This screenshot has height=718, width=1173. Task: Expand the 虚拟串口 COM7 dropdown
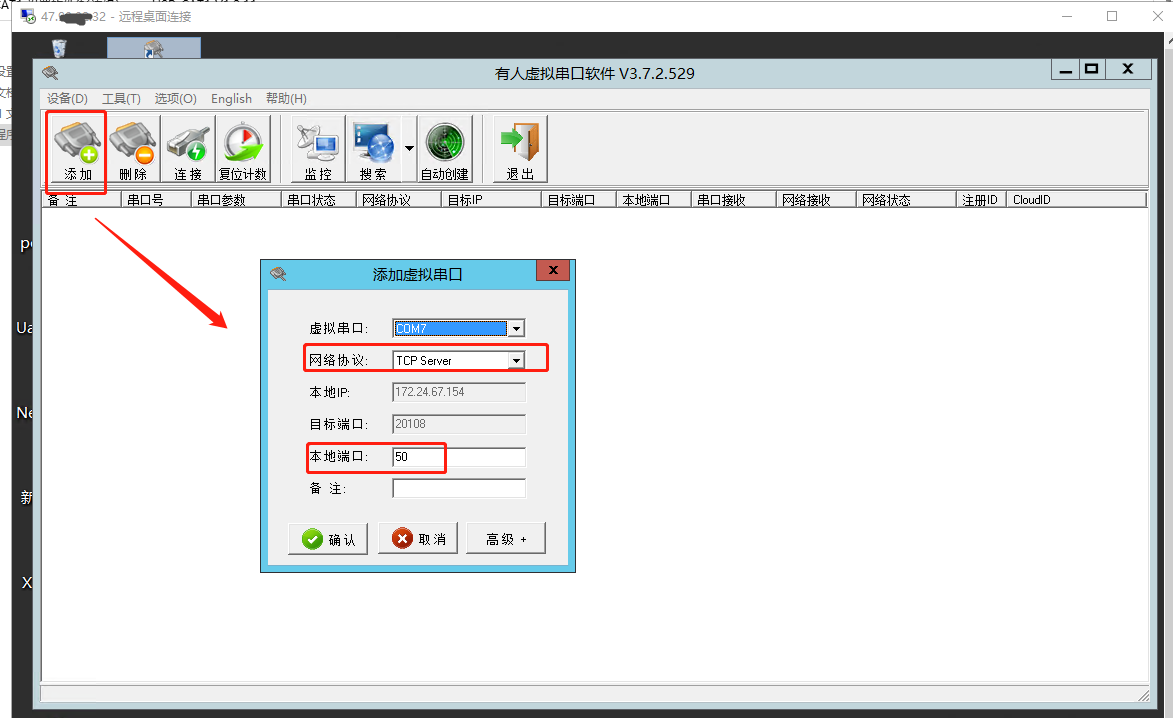516,329
